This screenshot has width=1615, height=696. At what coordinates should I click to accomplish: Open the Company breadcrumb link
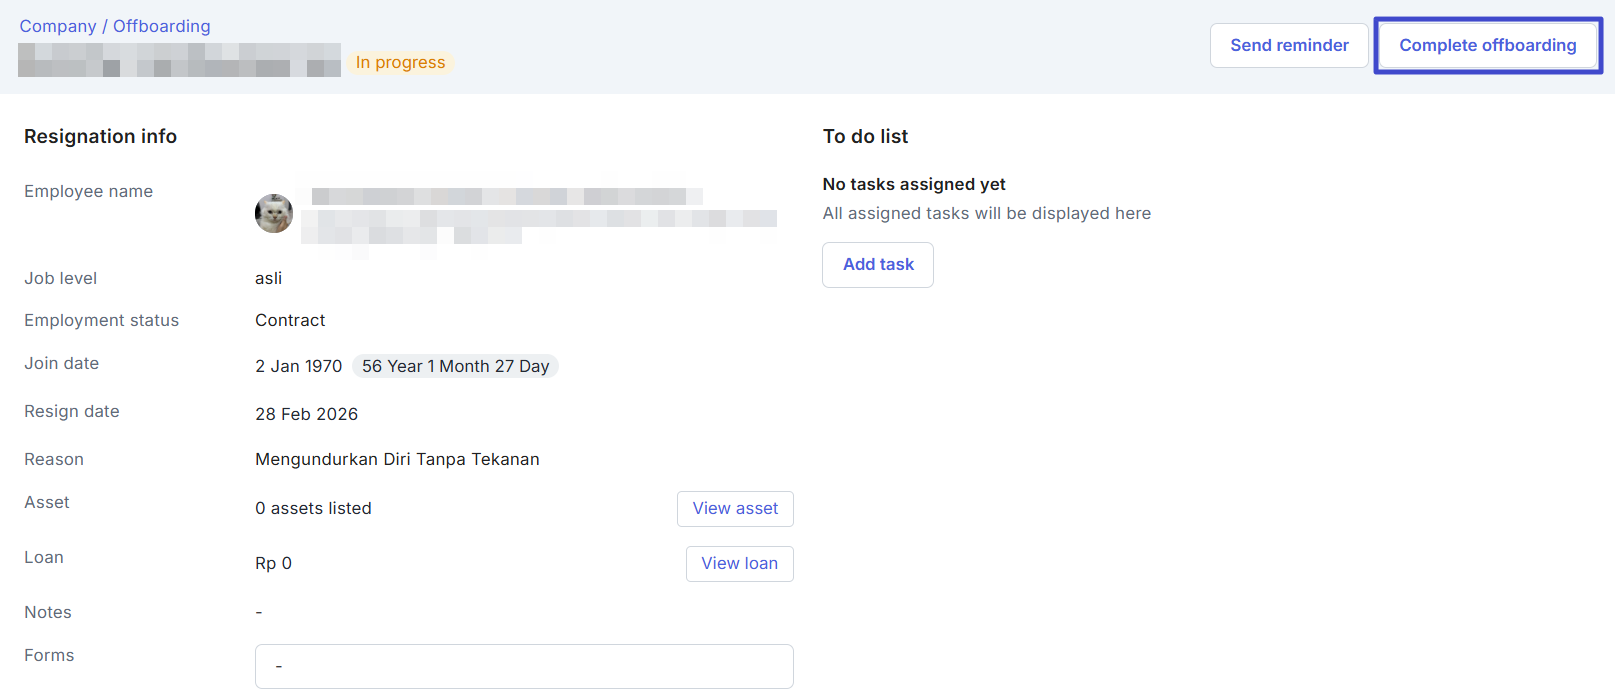coord(58,26)
